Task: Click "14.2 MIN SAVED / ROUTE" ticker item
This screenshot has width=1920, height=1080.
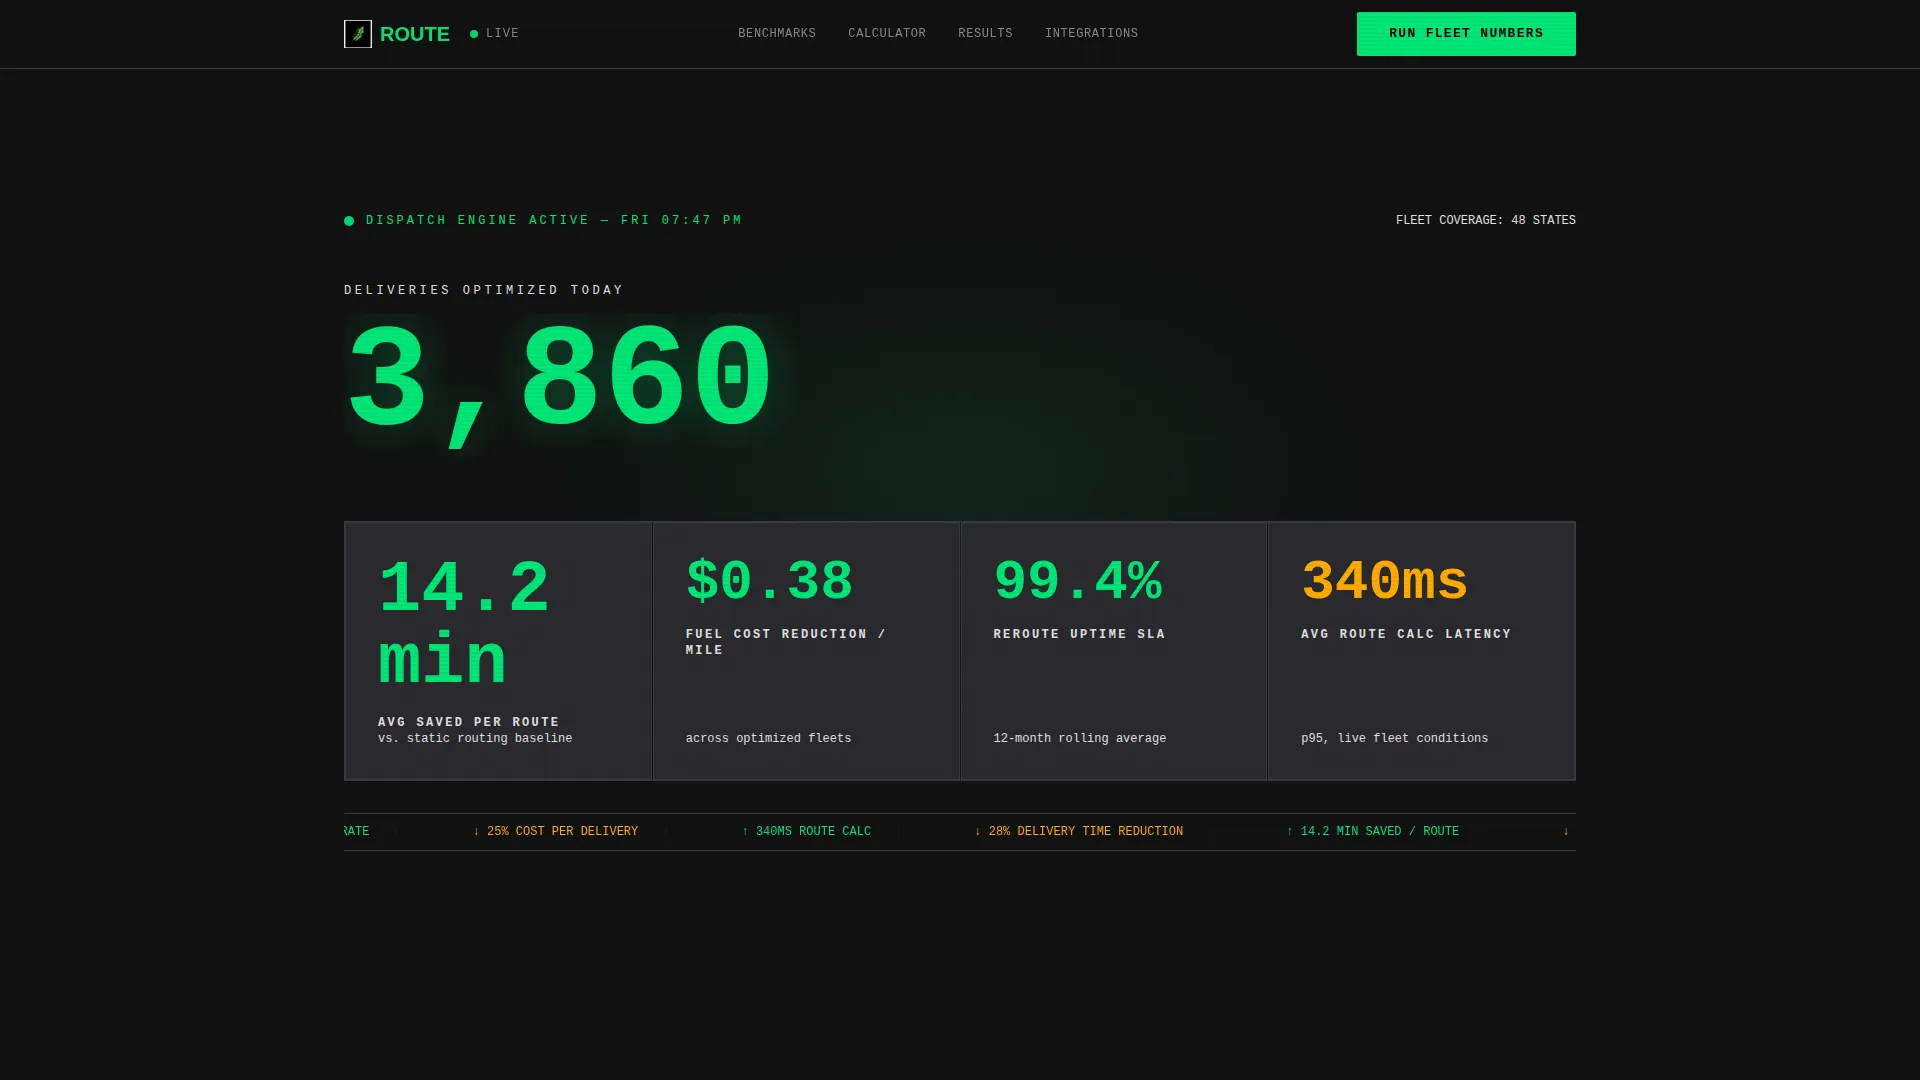Action: click(x=1372, y=832)
